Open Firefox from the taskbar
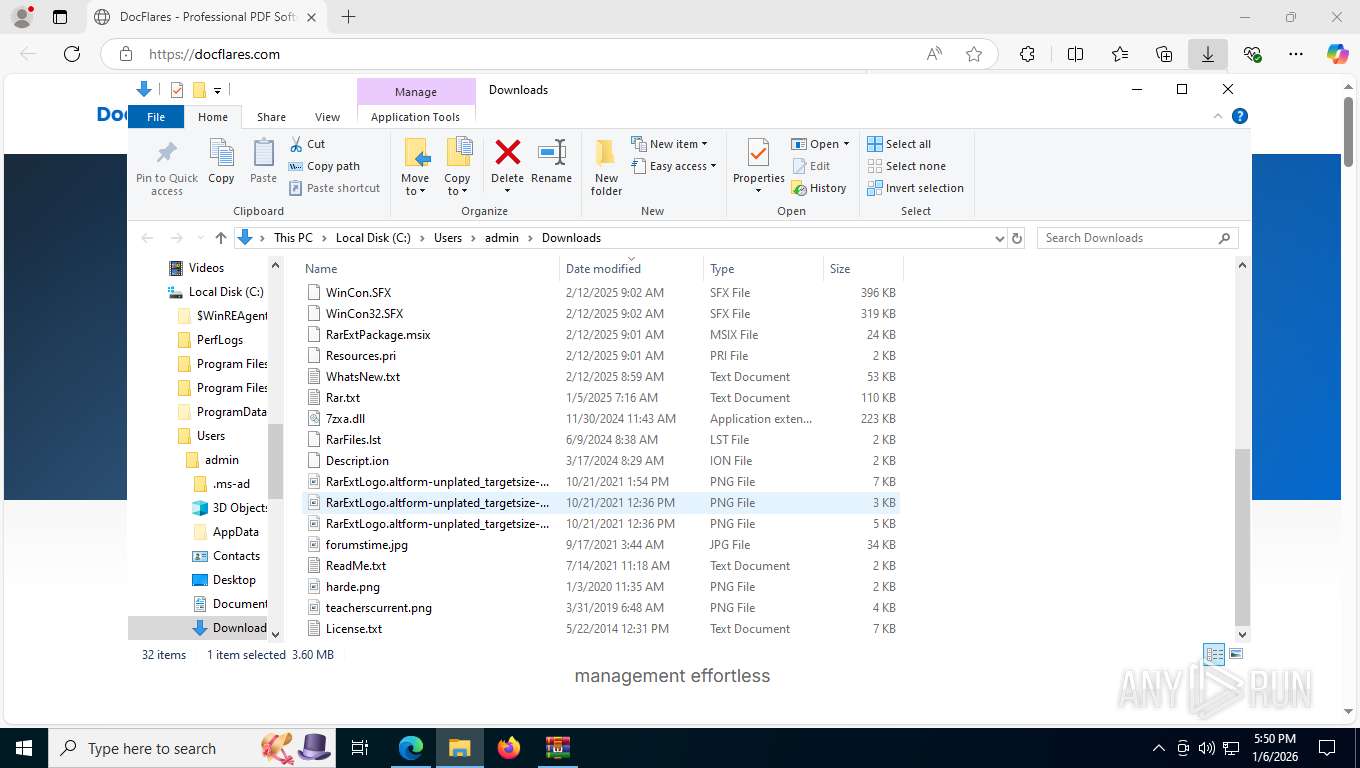This screenshot has width=1360, height=768. click(x=509, y=748)
